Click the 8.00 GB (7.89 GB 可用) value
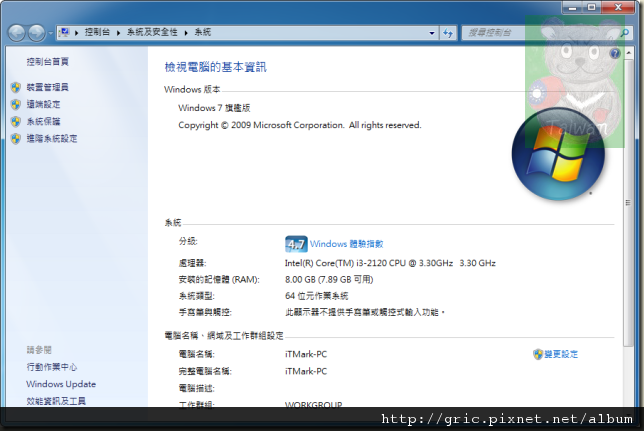 tap(329, 279)
